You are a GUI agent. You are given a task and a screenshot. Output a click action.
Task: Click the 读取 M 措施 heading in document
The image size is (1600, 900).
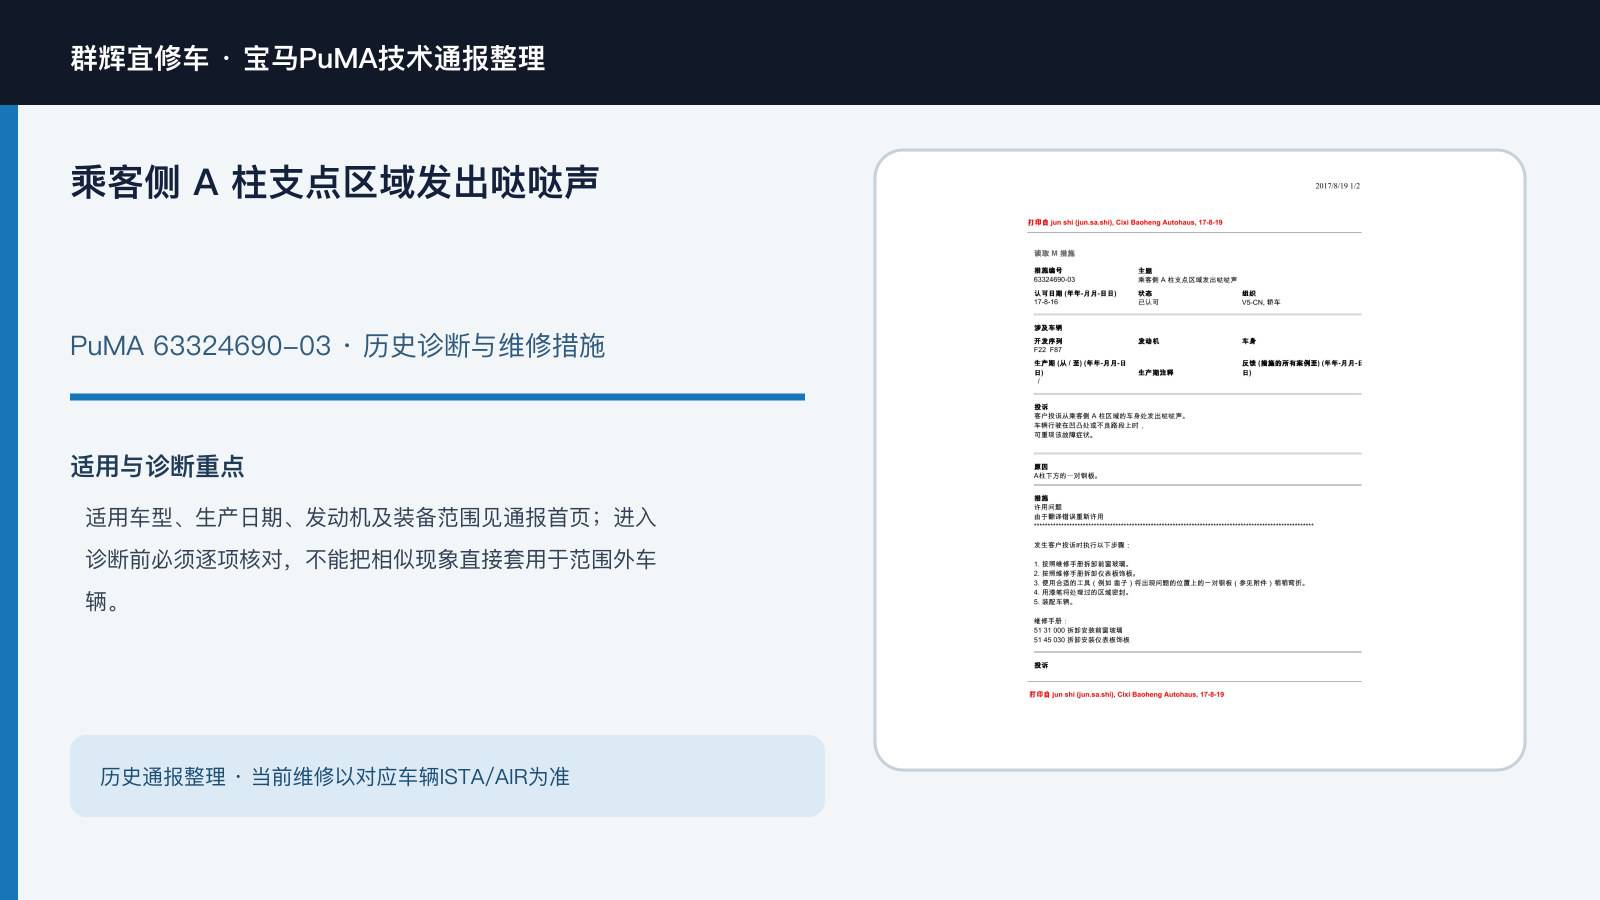[1054, 254]
